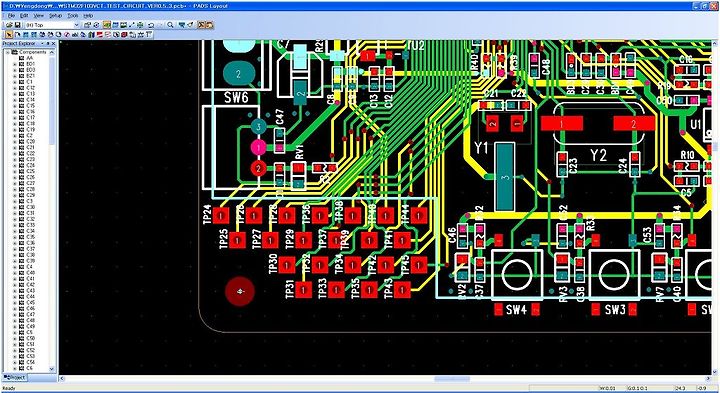This screenshot has width=720, height=393.
Task: Expand the BZ1 component node
Action: click(x=15, y=76)
